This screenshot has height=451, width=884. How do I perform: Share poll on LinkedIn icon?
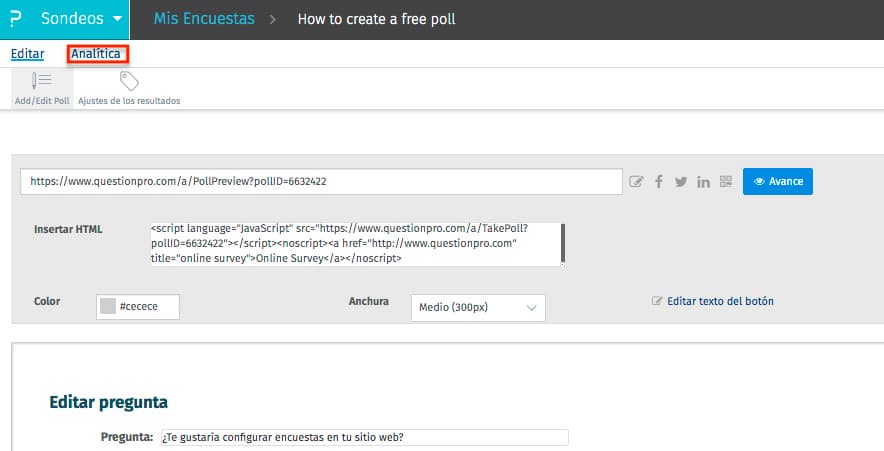pos(703,182)
